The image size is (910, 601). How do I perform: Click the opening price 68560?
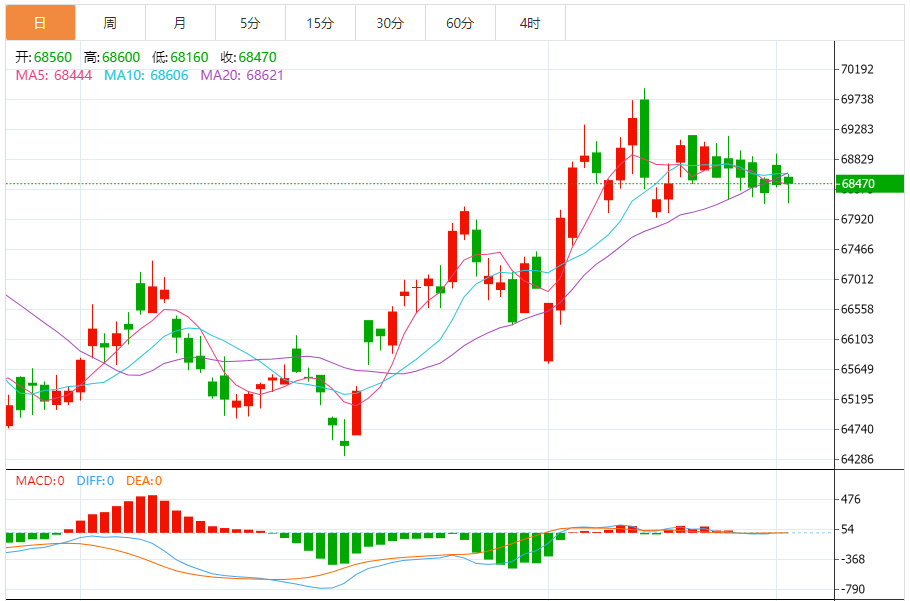coord(53,57)
